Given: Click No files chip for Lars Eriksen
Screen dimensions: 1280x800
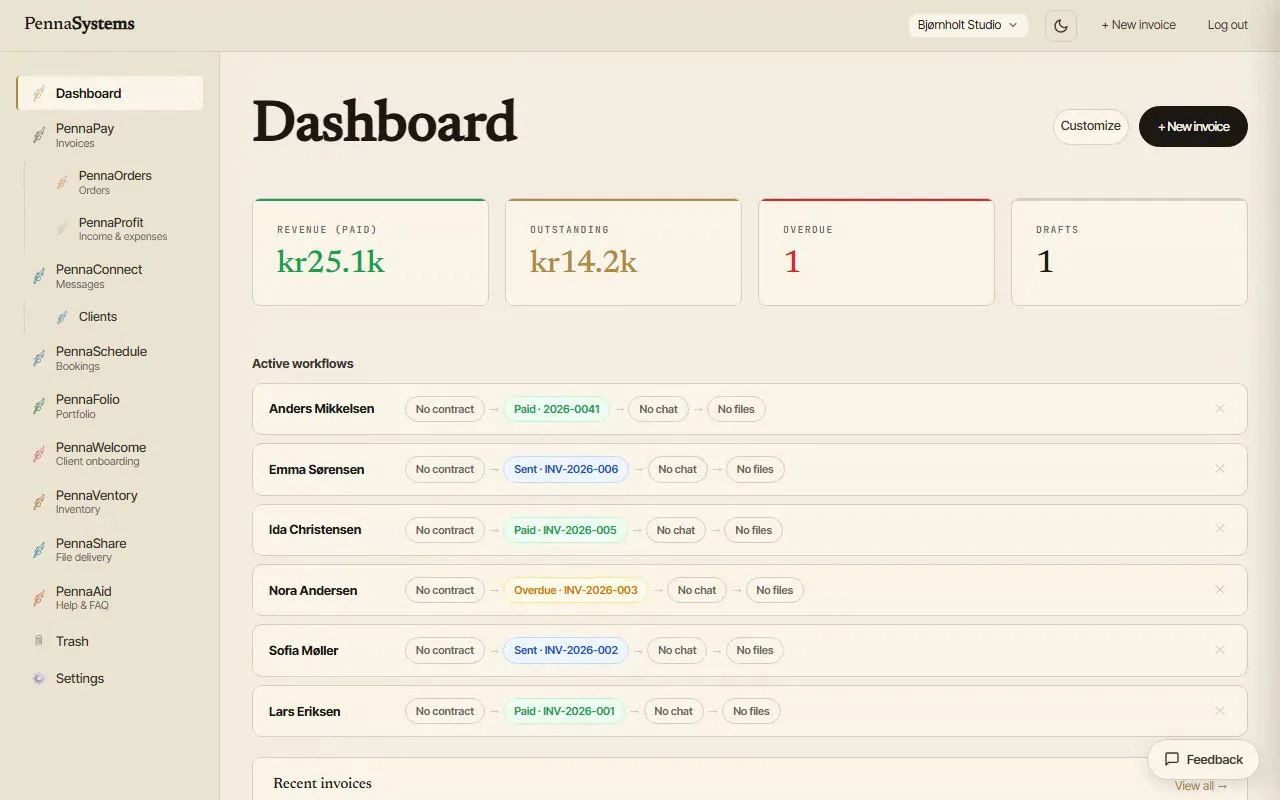Looking at the screenshot, I should click(x=751, y=711).
